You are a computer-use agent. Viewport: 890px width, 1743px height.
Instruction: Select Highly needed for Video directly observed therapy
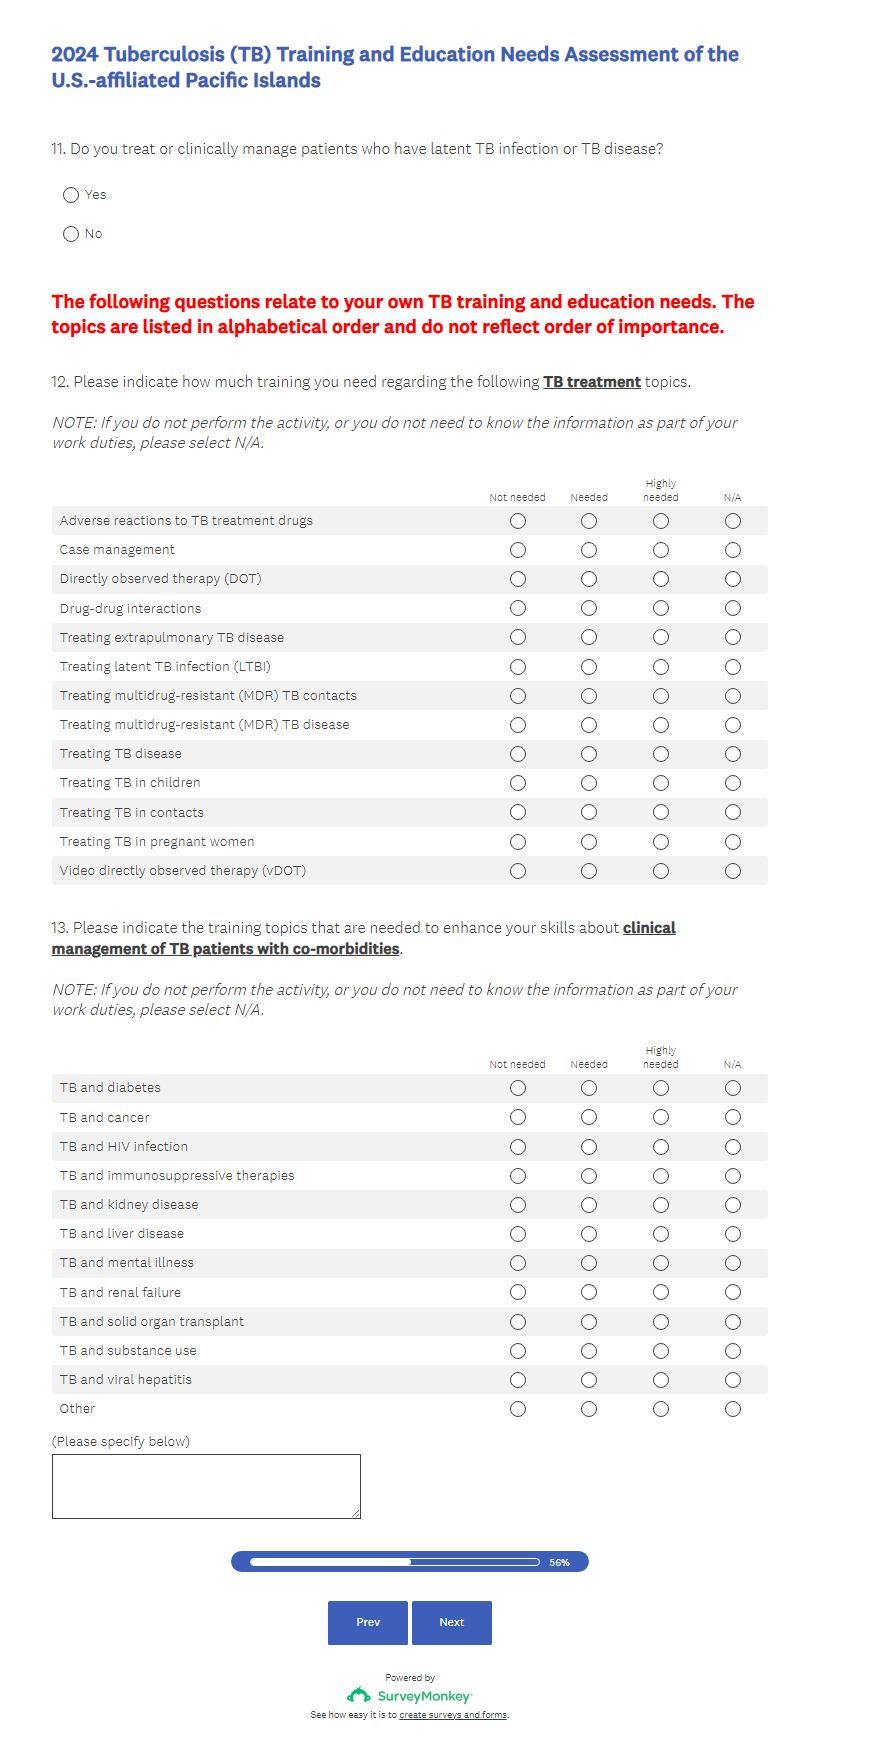point(661,871)
